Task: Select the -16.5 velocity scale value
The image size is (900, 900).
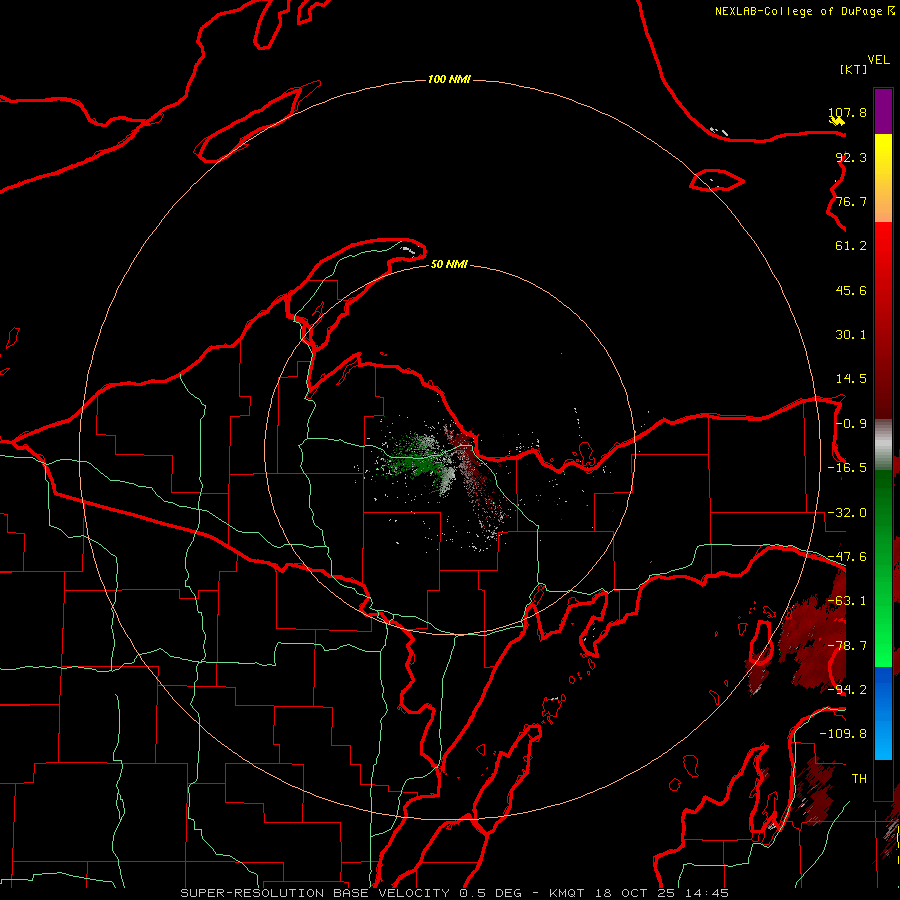Action: click(847, 468)
